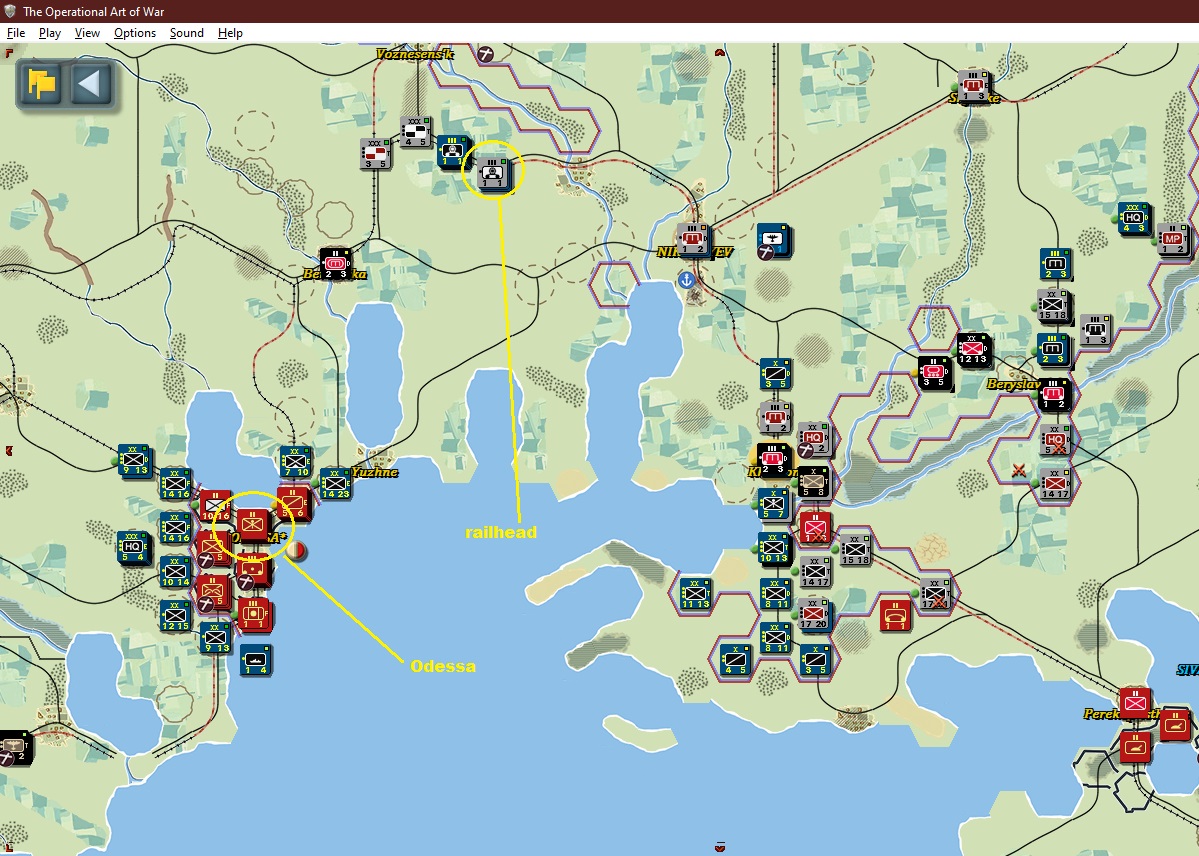
Task: Select the blue 10-14 division
Action: (176, 572)
